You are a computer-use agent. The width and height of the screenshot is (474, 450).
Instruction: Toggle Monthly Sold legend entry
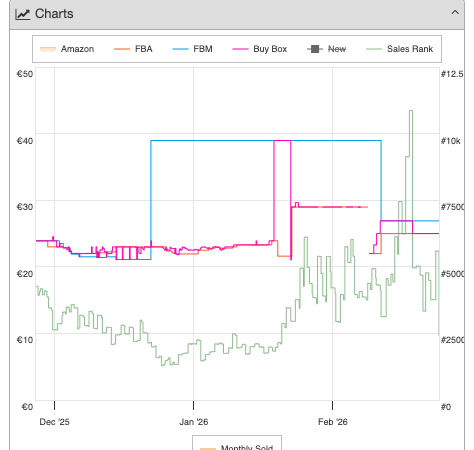point(237,447)
